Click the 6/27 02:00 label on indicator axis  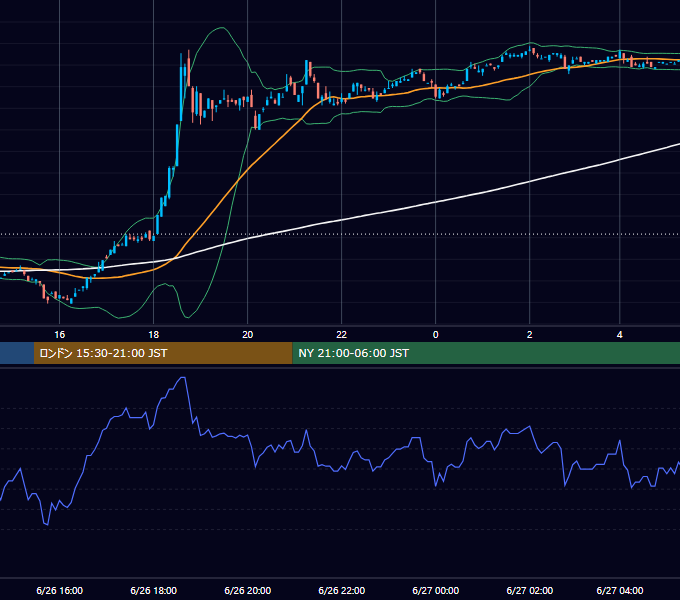tap(530, 590)
